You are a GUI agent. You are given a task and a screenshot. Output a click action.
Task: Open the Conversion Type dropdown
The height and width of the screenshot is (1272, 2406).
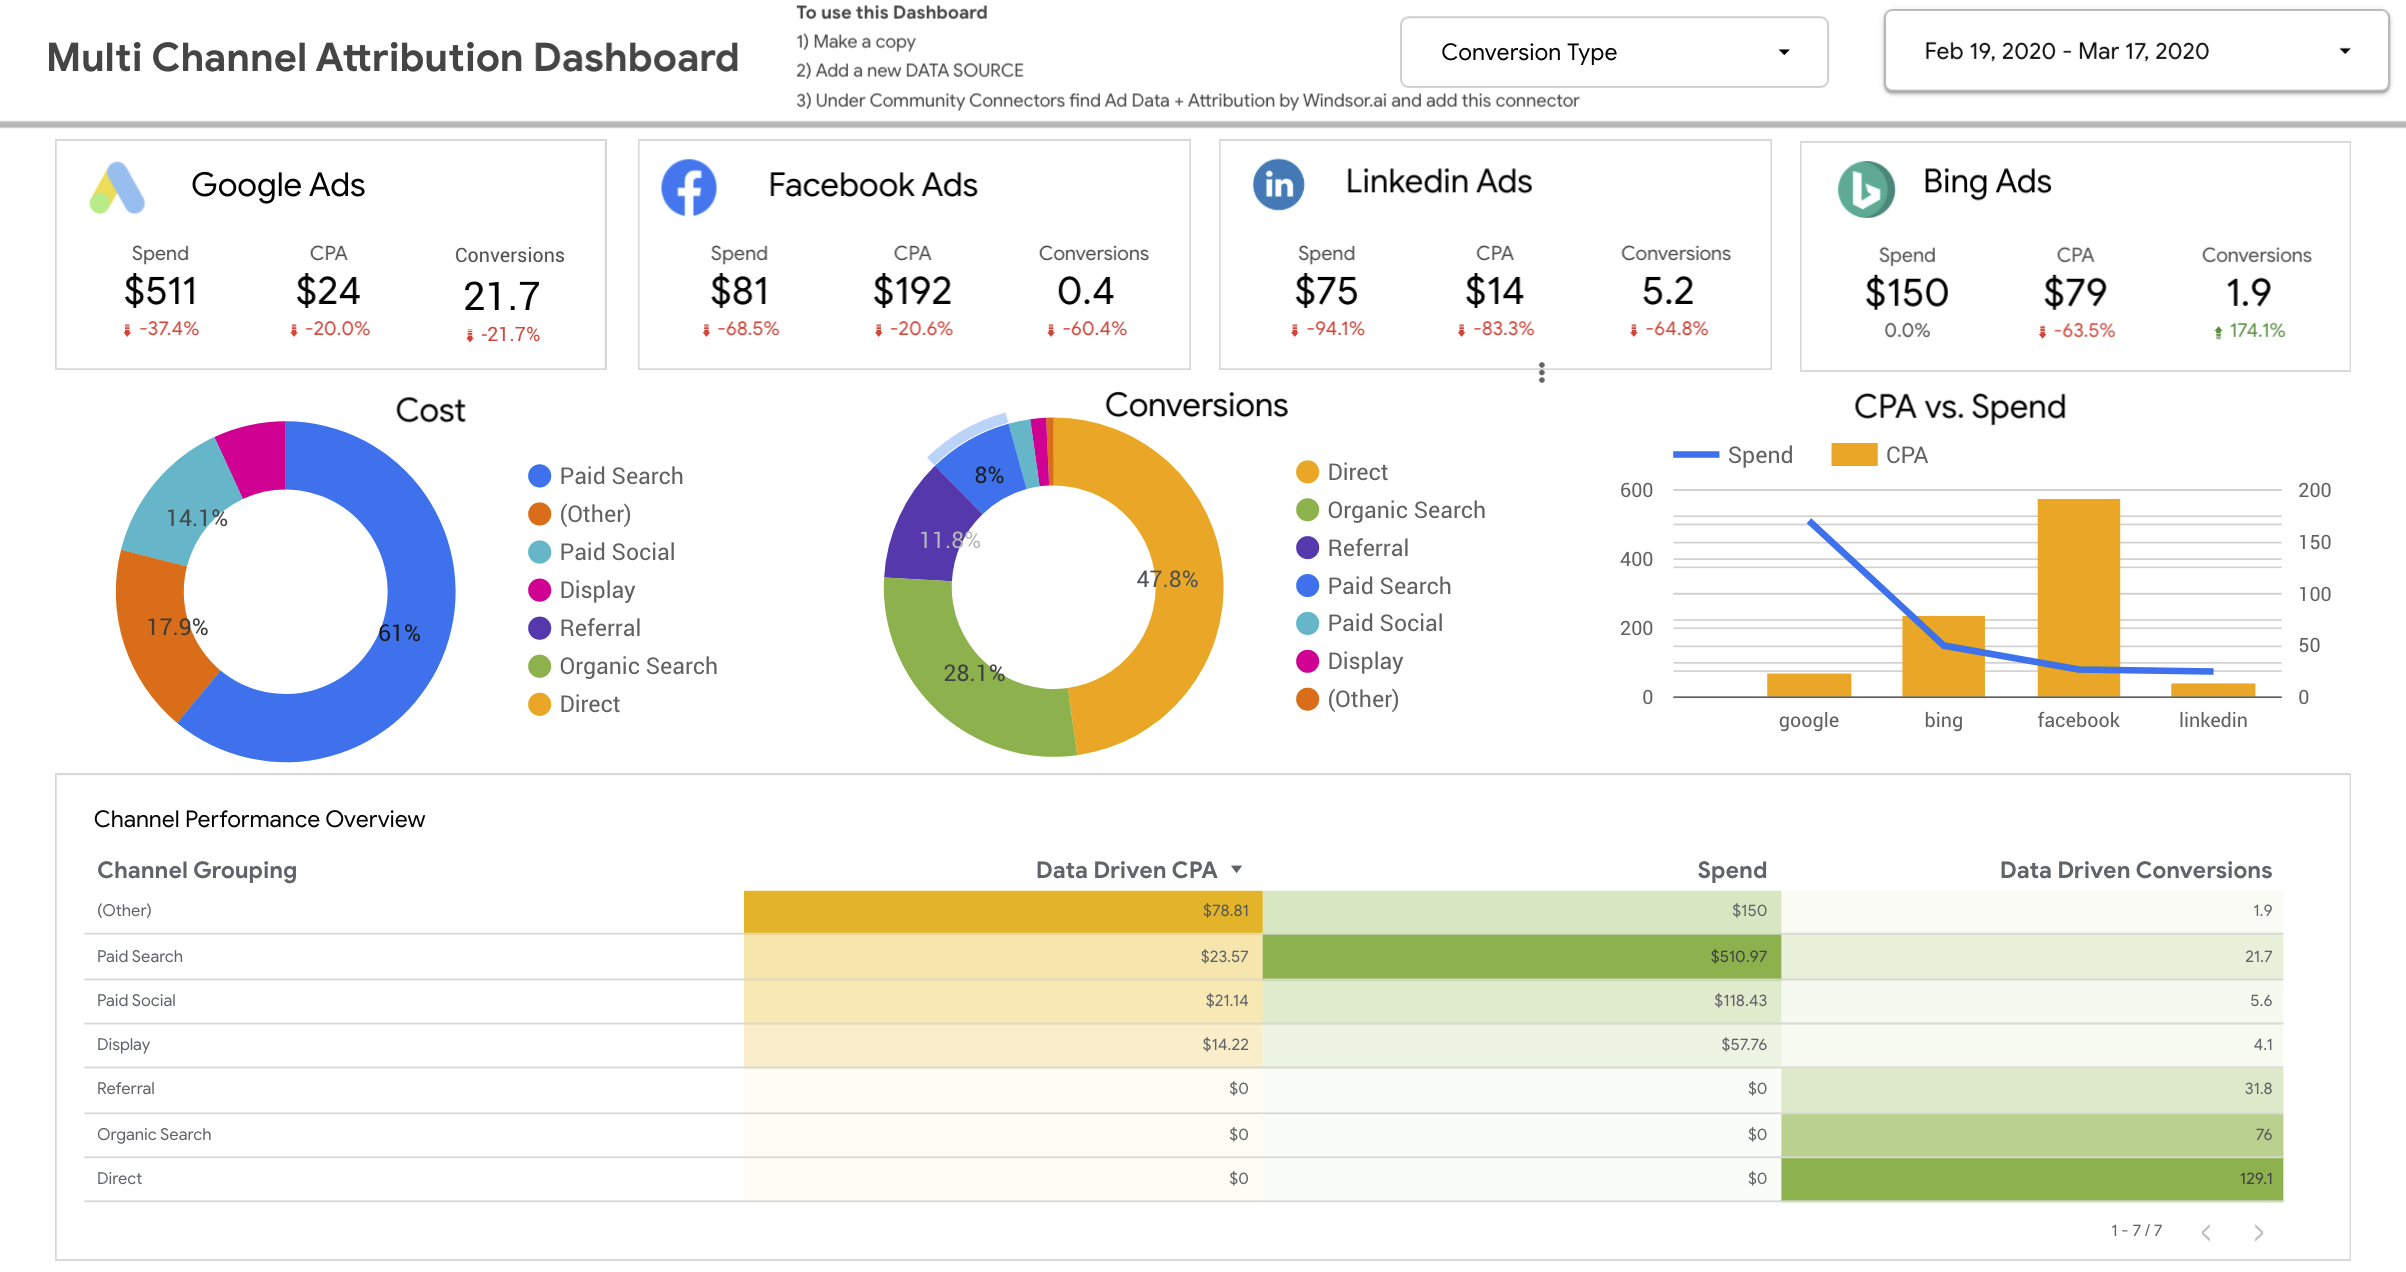coord(1613,52)
